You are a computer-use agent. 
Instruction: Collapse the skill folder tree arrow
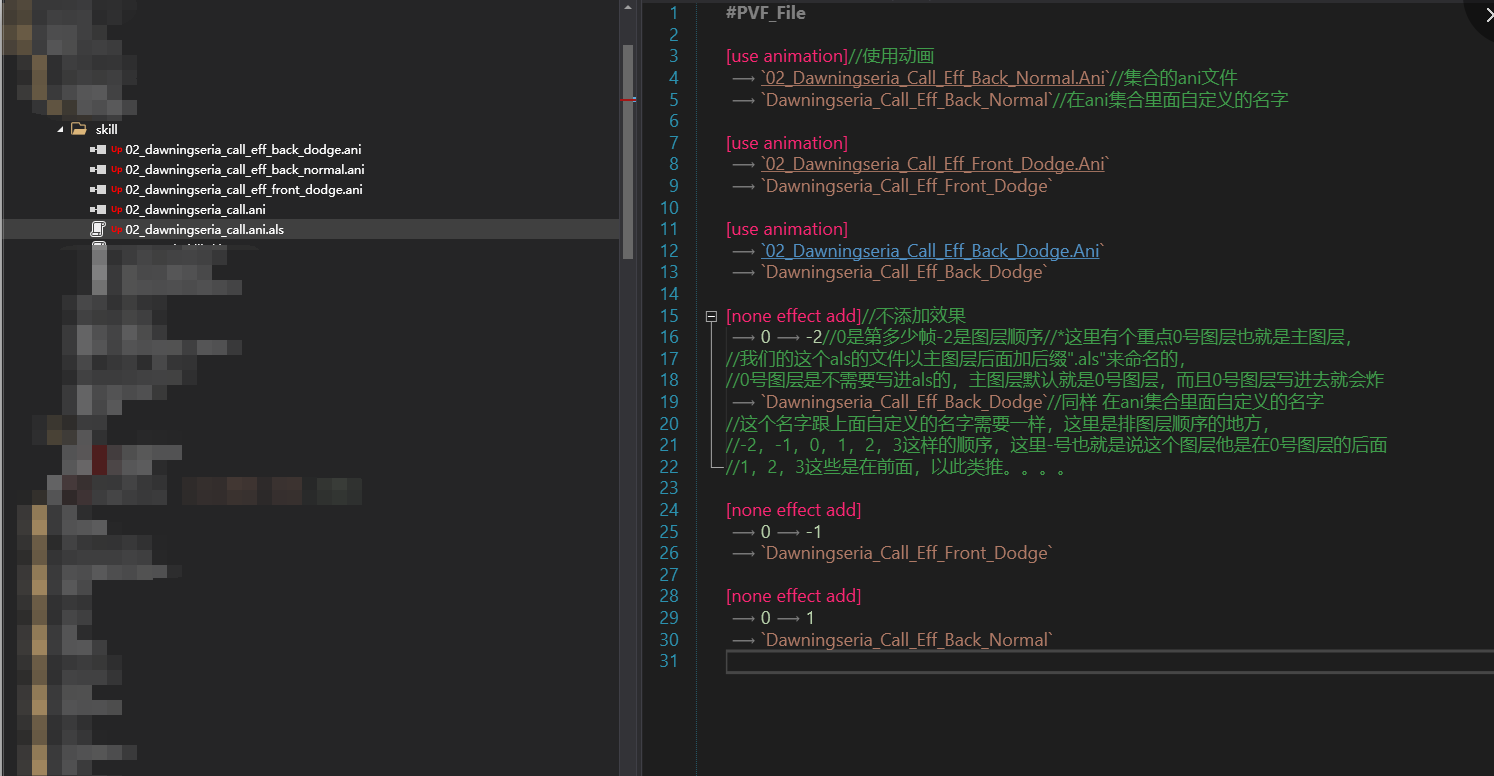[x=60, y=129]
